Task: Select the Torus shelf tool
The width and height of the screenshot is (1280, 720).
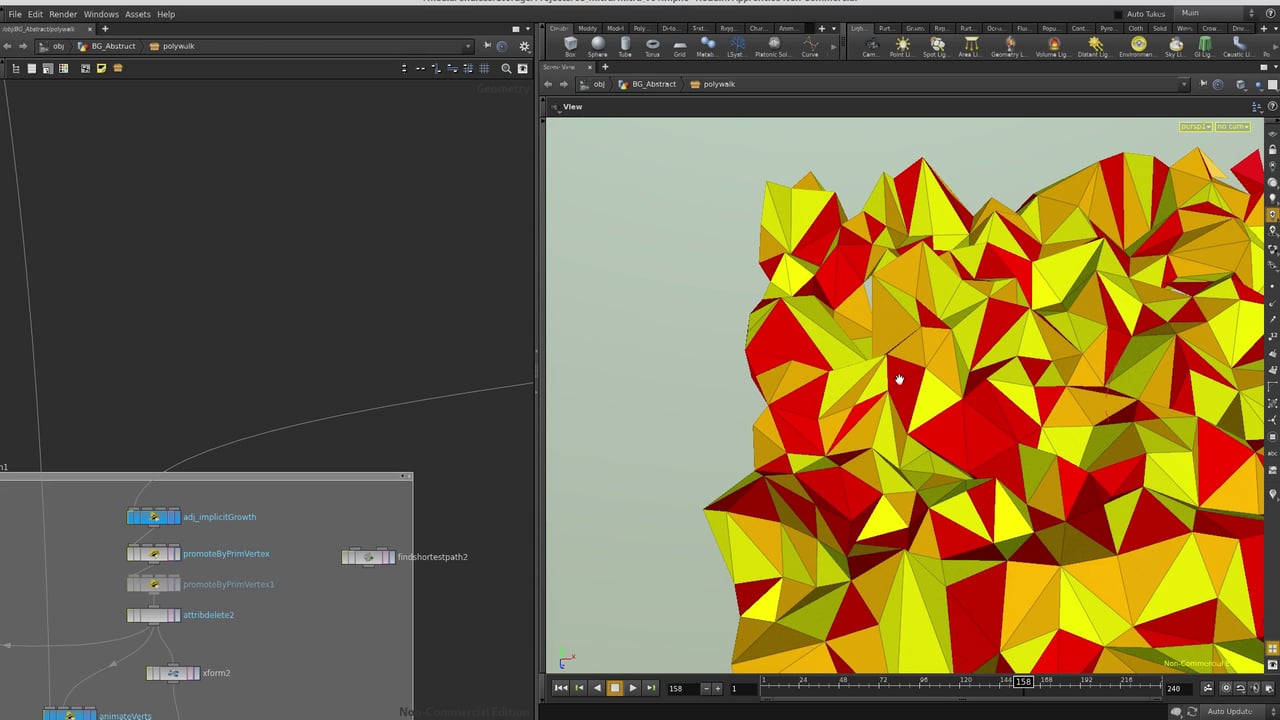Action: [652, 47]
